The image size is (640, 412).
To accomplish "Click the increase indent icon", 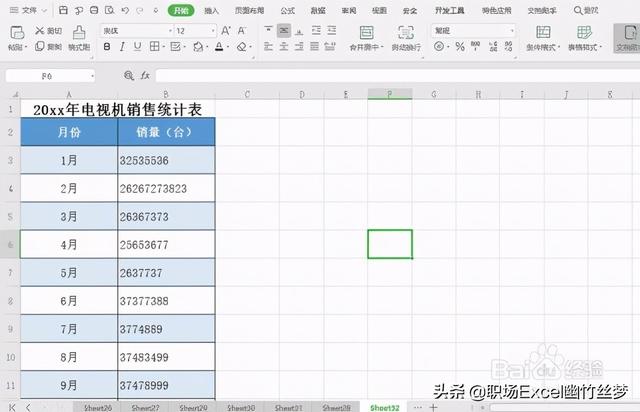I will [x=331, y=30].
